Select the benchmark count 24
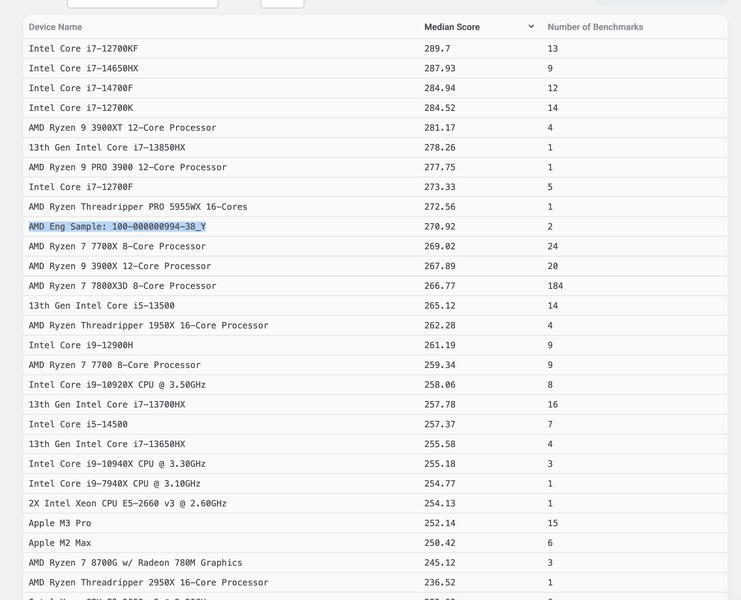Viewport: 741px width, 600px height. [553, 247]
